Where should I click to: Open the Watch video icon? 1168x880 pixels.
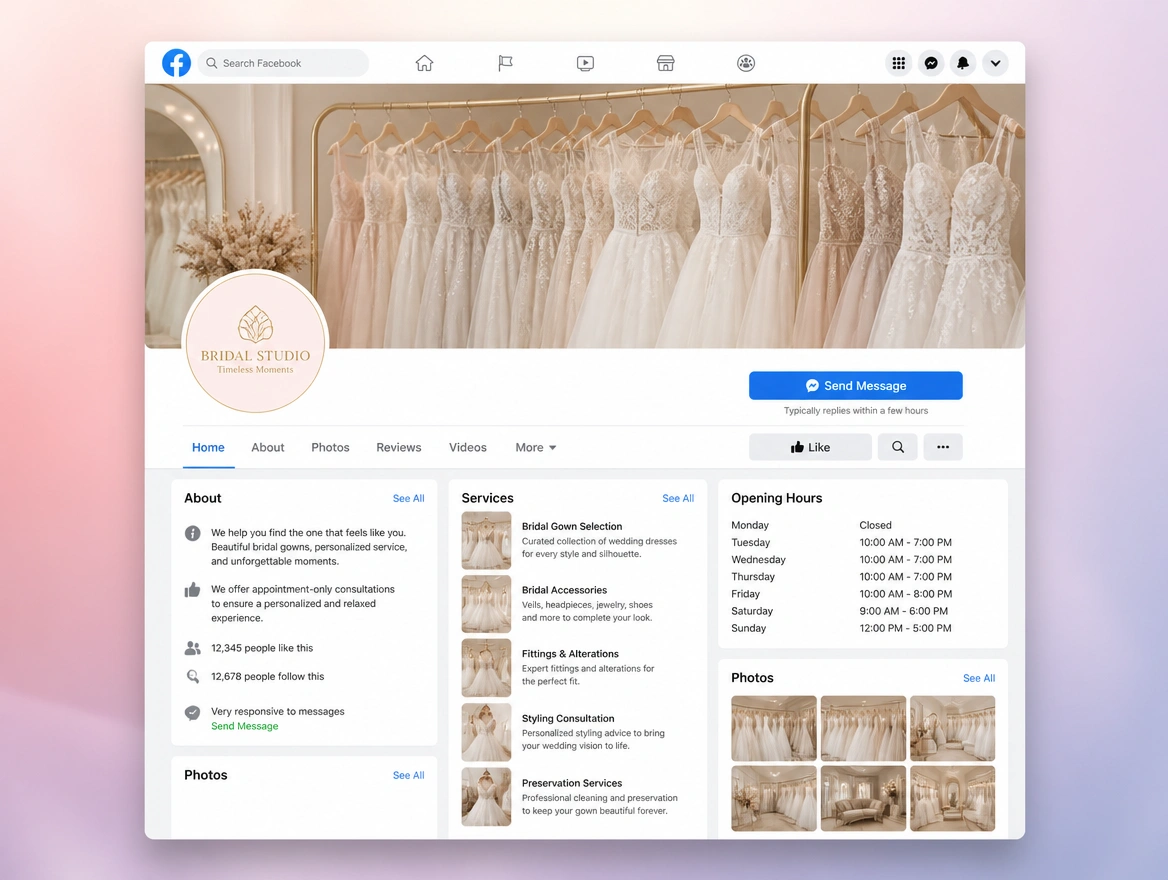tap(585, 63)
